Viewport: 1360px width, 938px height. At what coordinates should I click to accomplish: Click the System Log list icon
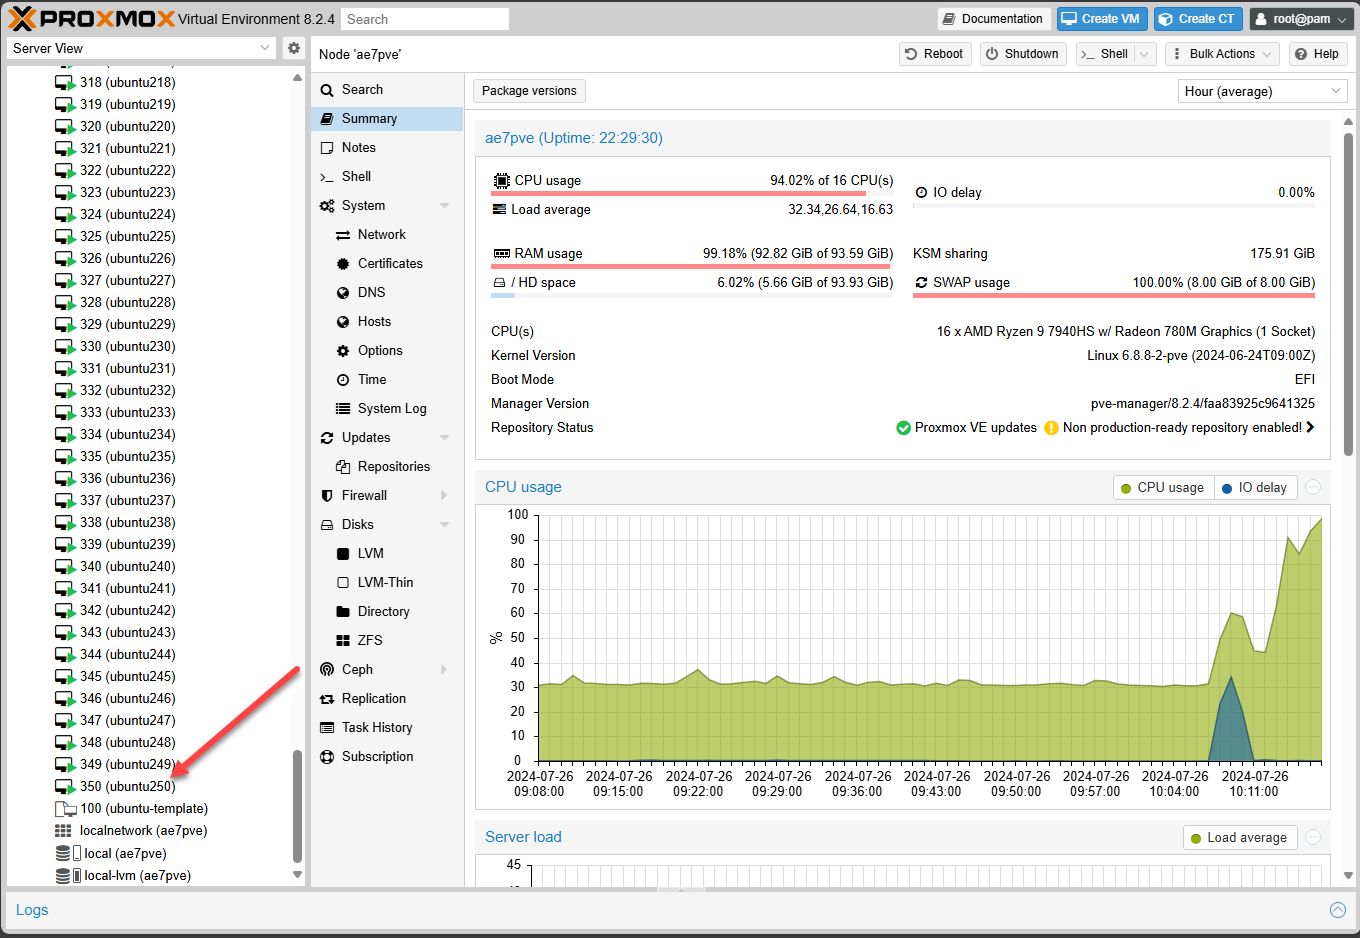343,409
